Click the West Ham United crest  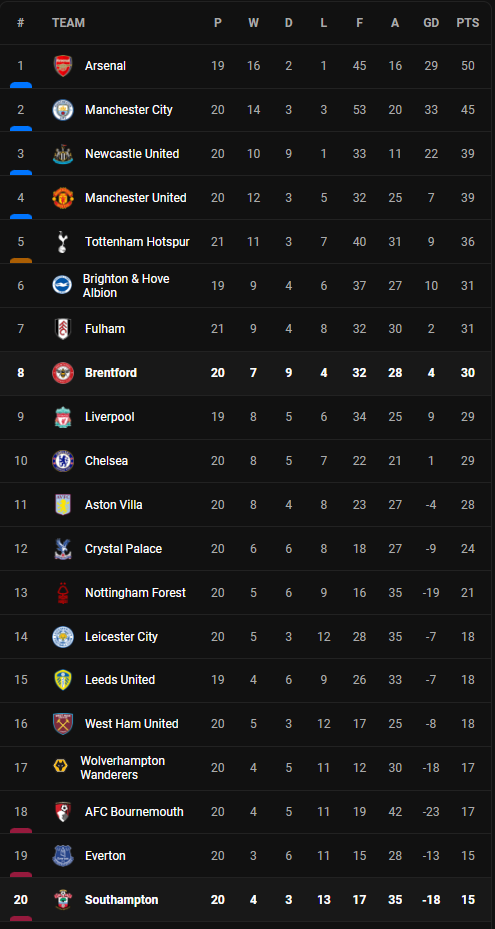(x=62, y=724)
